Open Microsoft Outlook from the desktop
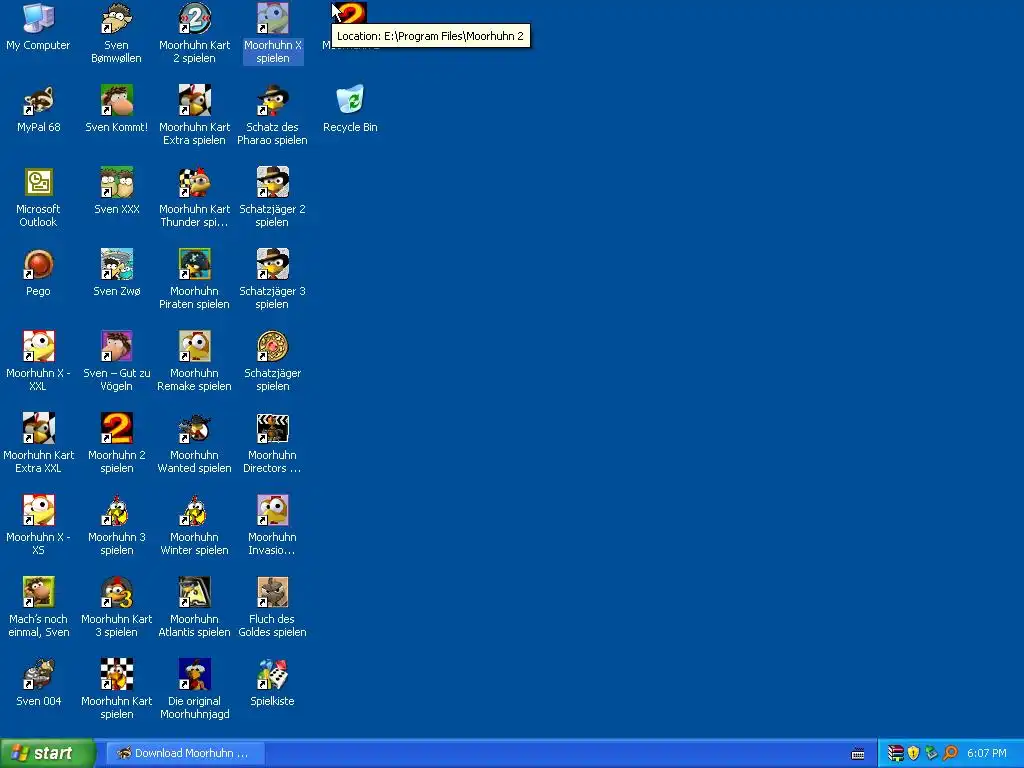The image size is (1024, 768). (38, 183)
